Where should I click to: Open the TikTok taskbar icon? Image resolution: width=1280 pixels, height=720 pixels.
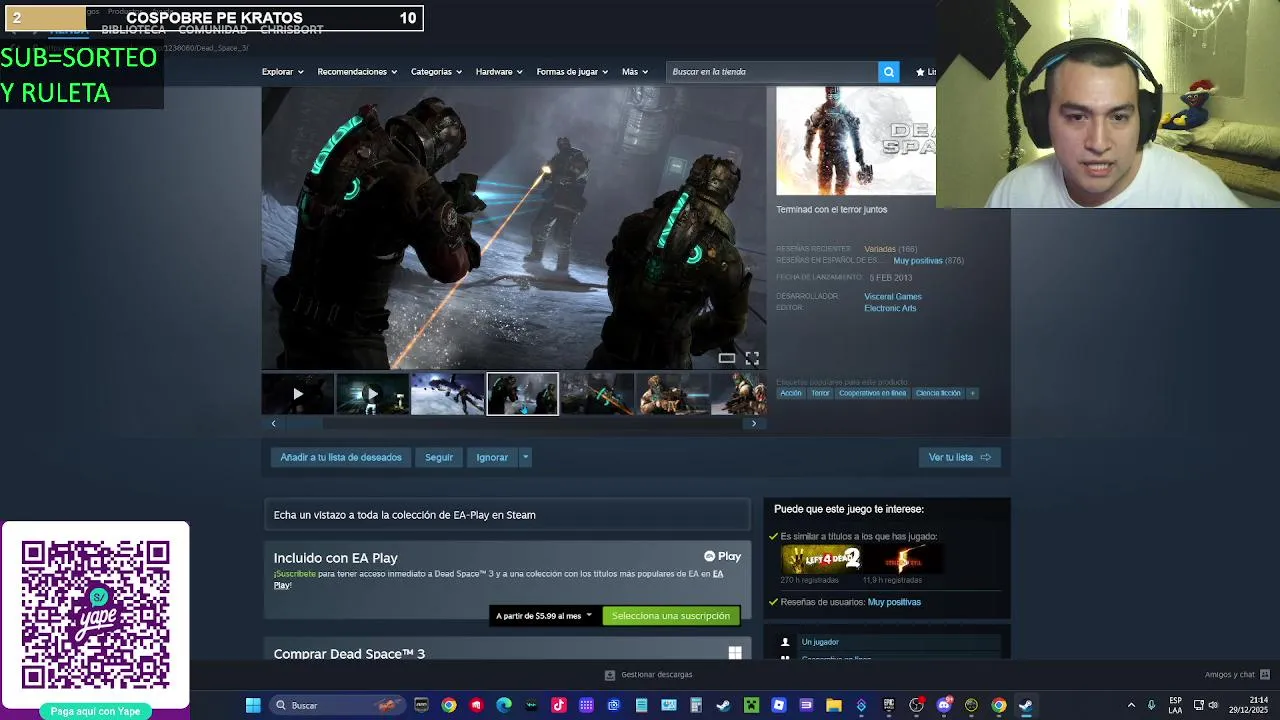[559, 705]
